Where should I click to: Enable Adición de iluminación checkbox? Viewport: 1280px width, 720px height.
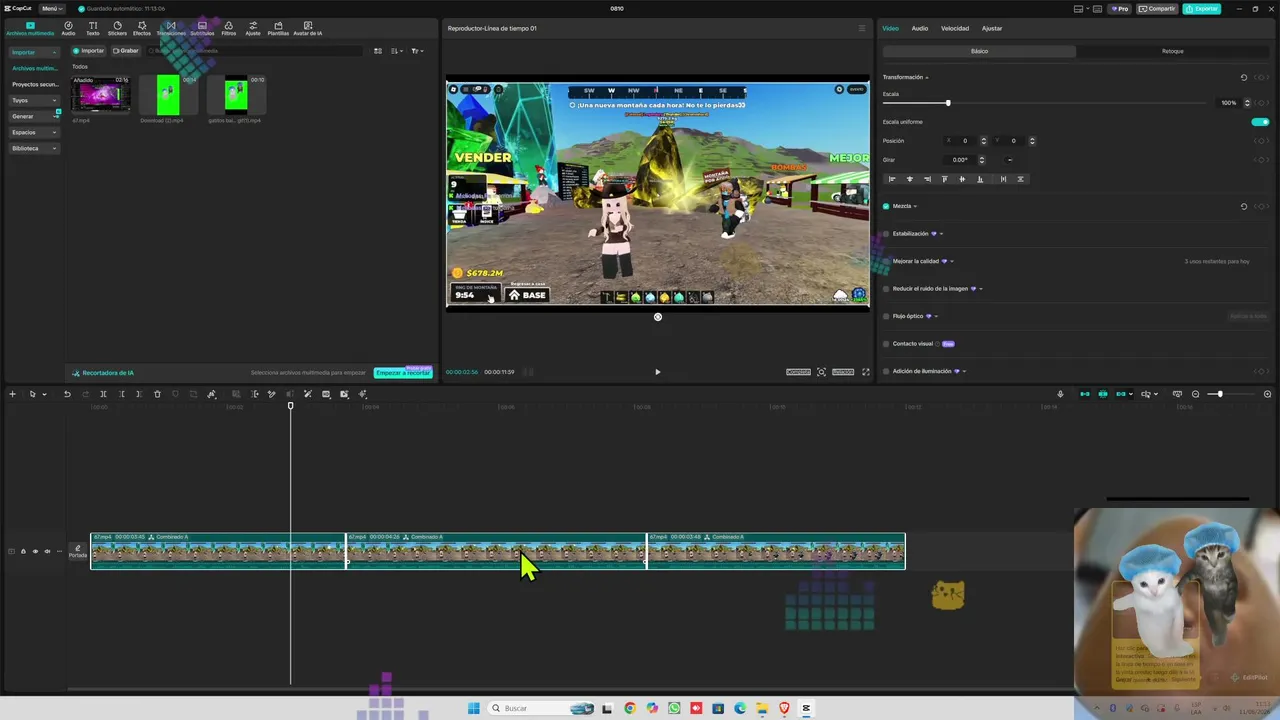pos(886,371)
